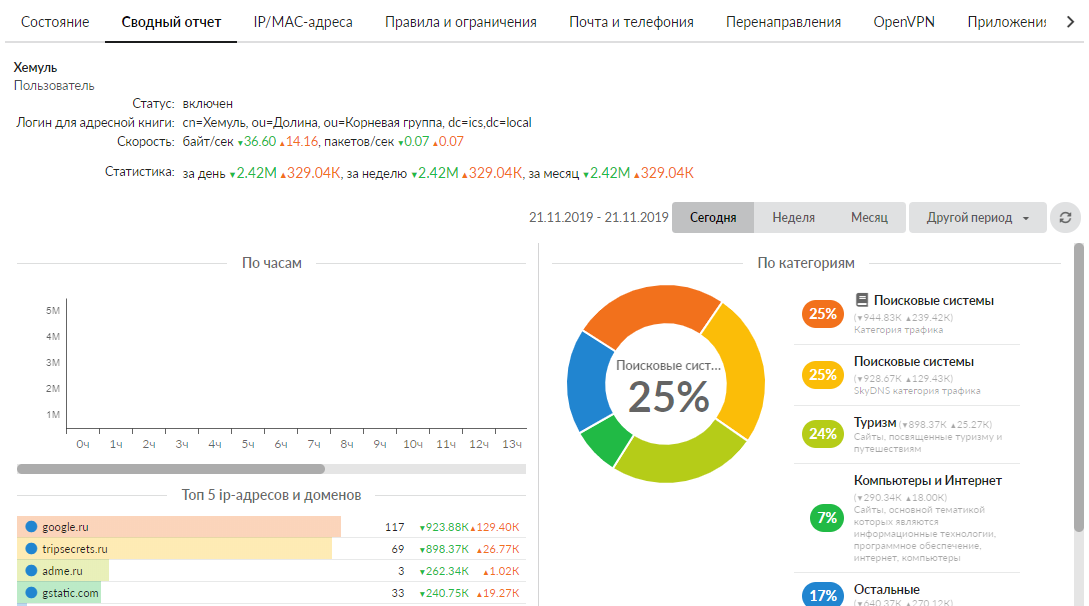Open the Другой период dropdown
1089x606 pixels.
pyautogui.click(x=977, y=218)
